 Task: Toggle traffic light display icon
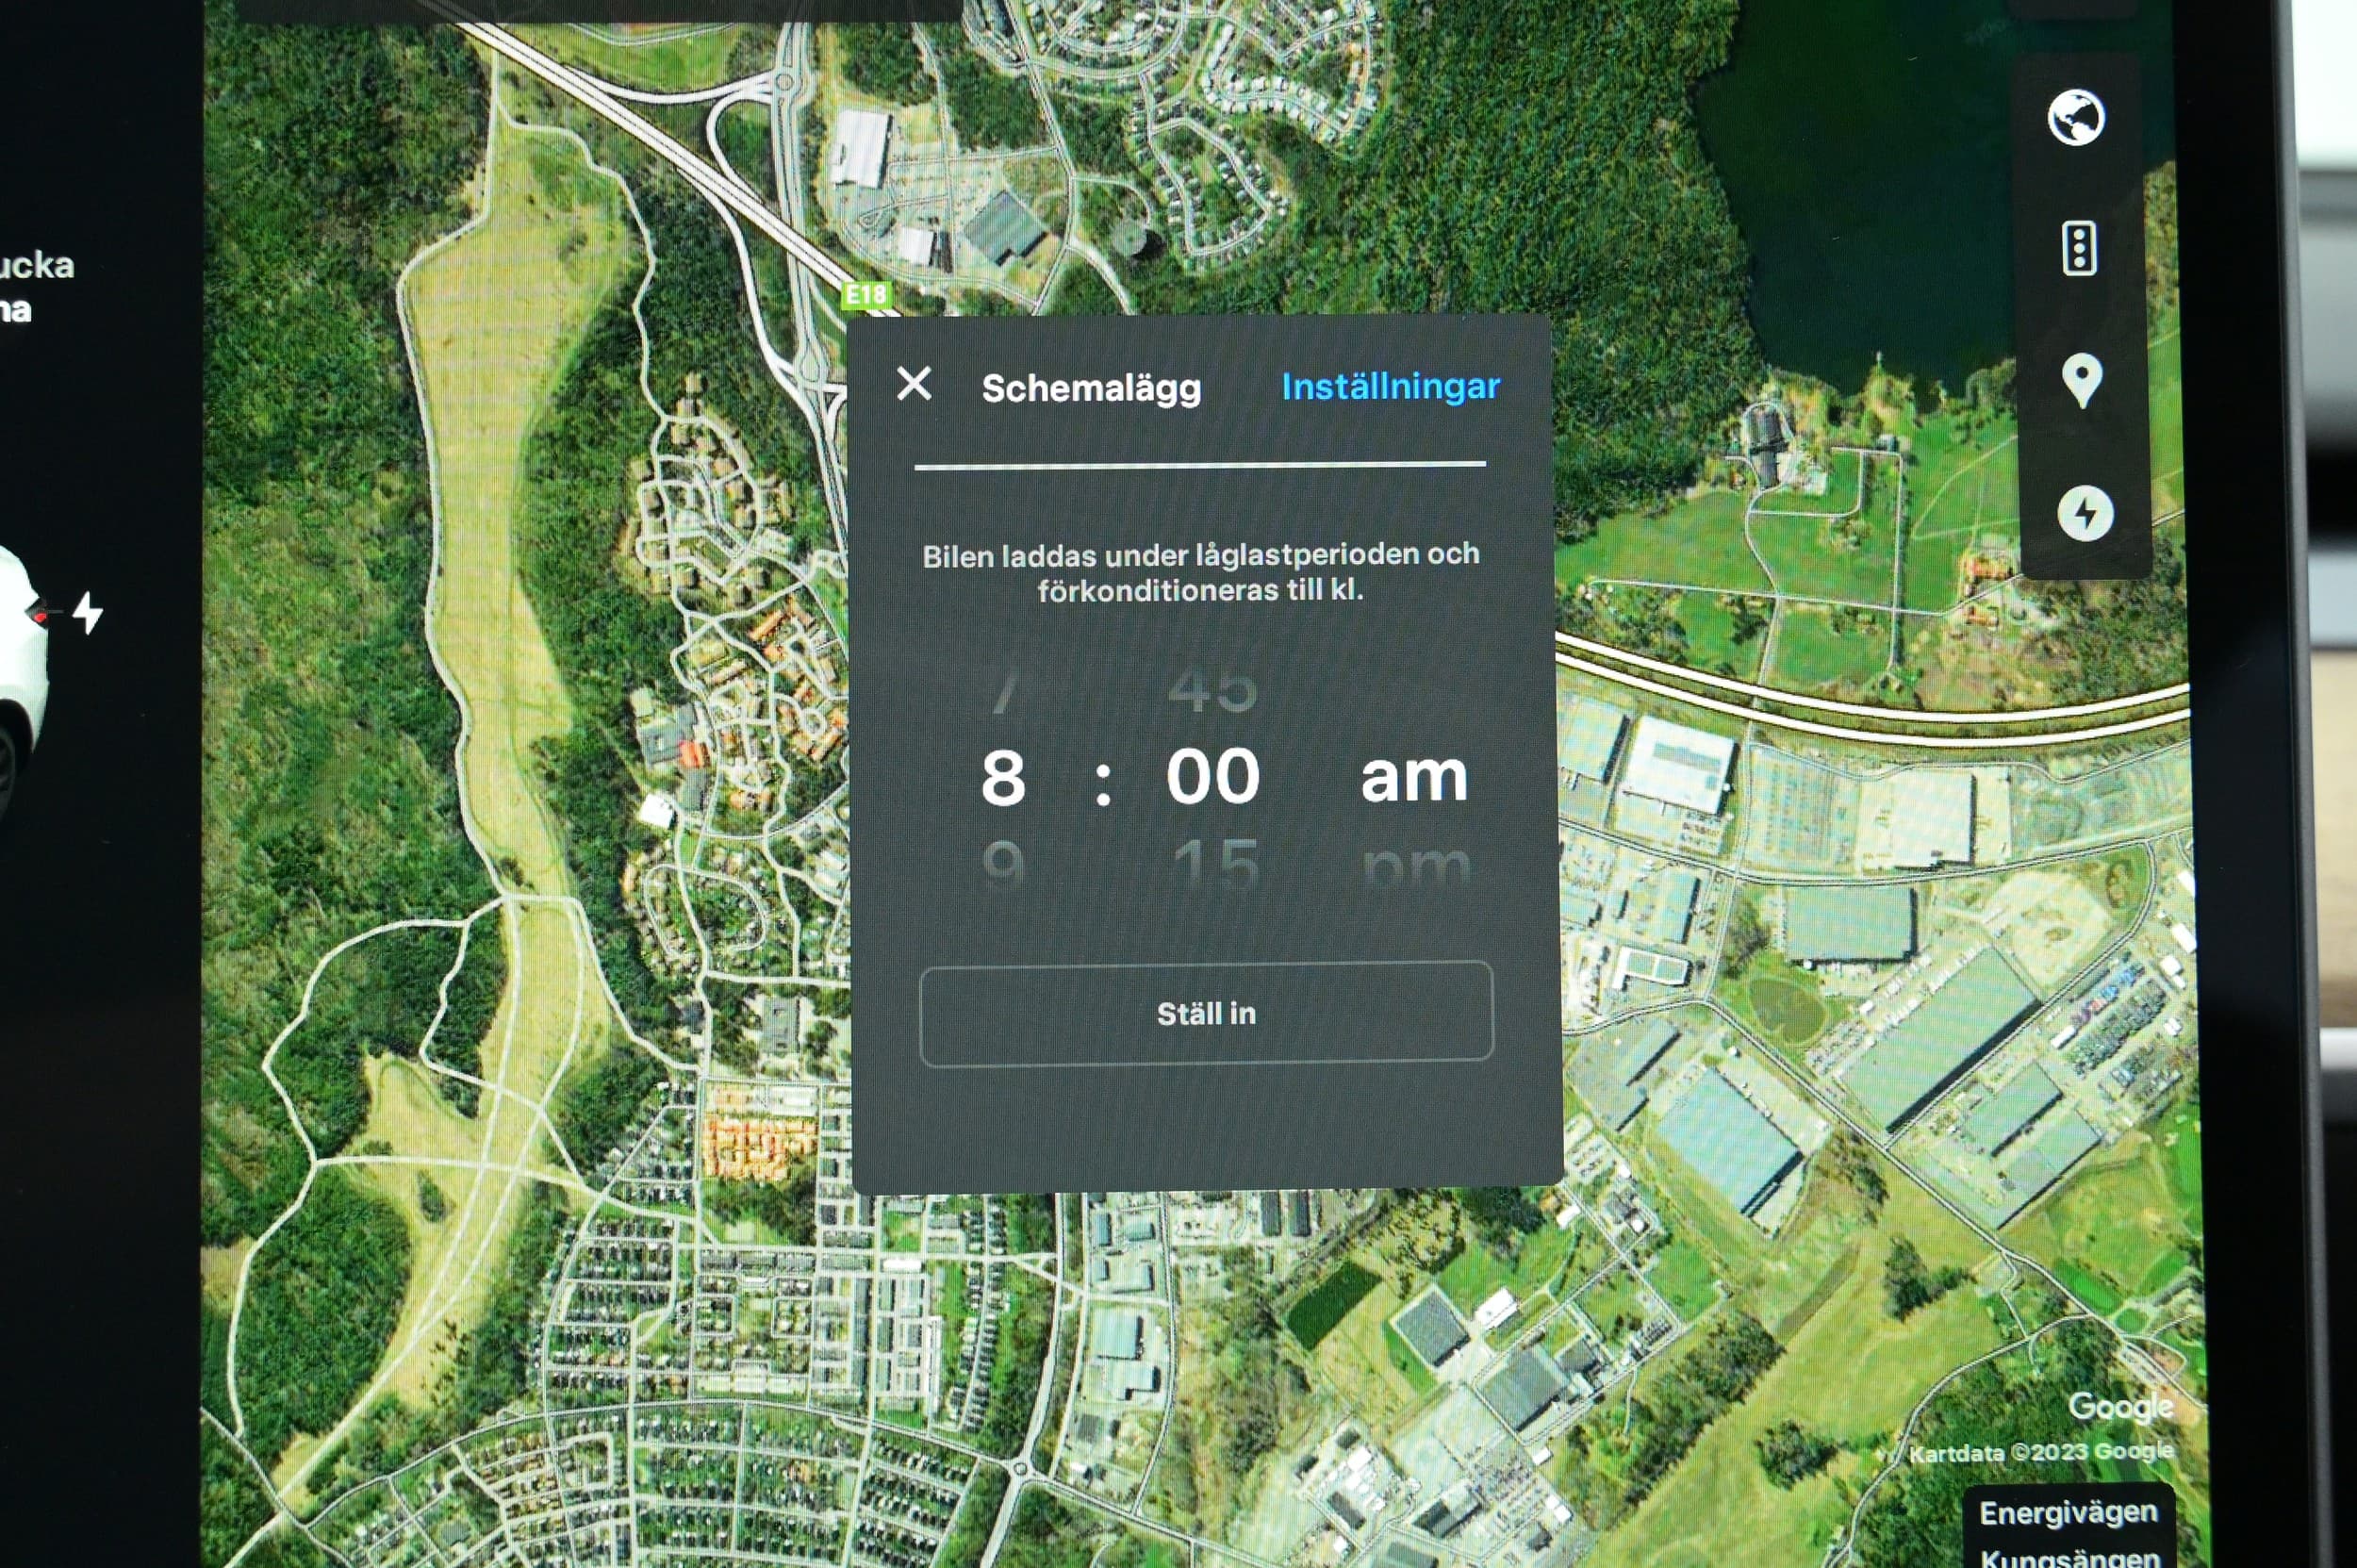pyautogui.click(x=2079, y=248)
